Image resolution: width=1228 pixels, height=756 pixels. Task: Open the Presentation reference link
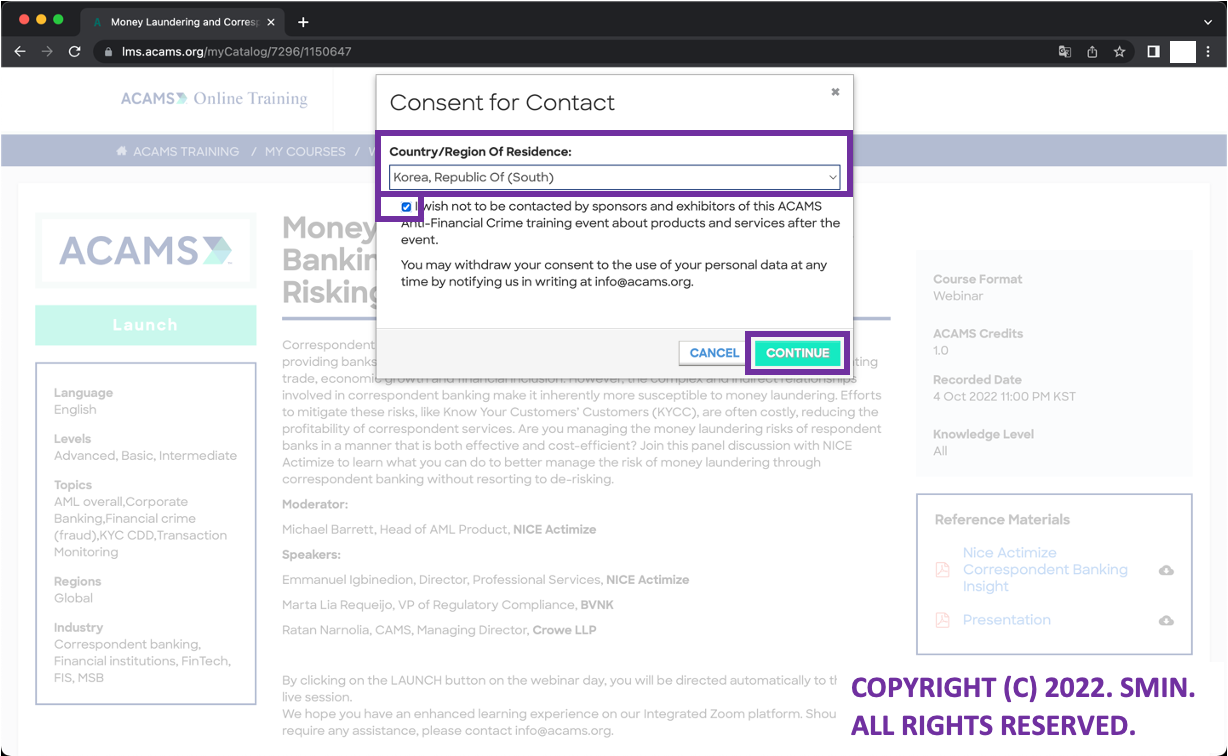tap(1006, 620)
